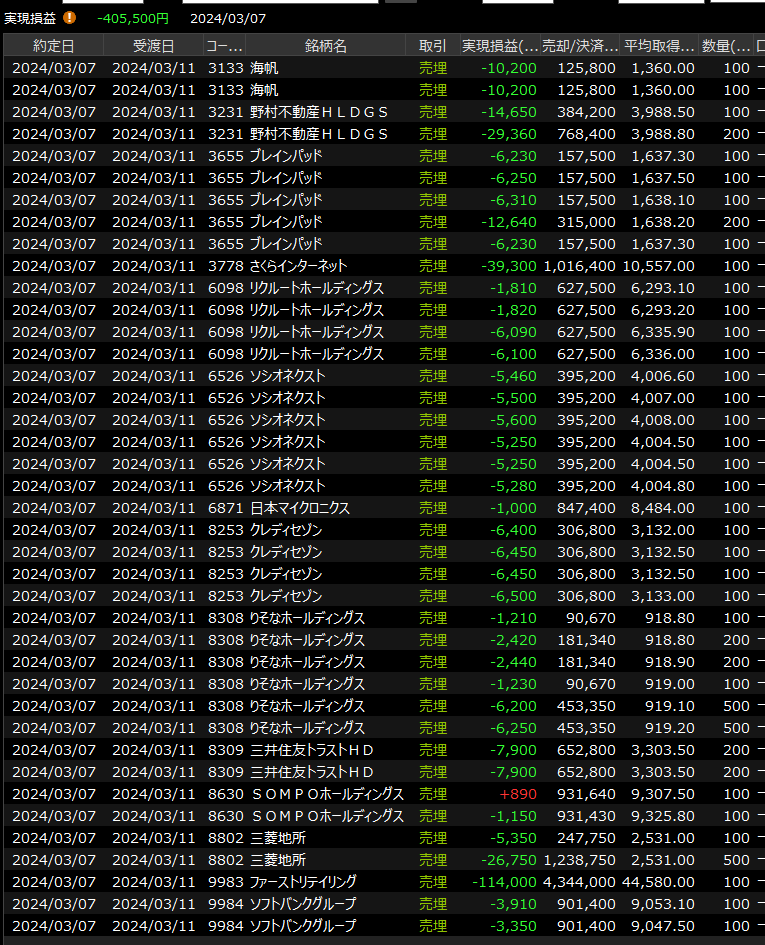
Task: Click the 売却/決済 column header
Action: (579, 46)
